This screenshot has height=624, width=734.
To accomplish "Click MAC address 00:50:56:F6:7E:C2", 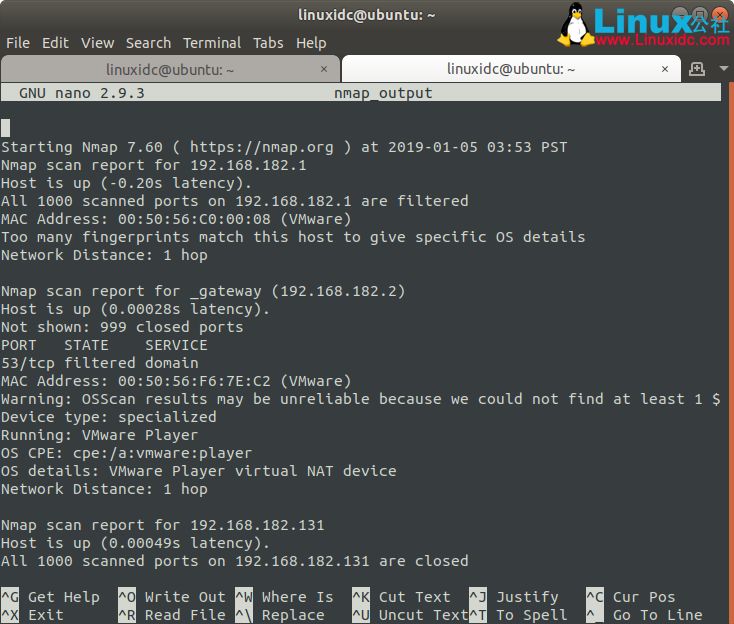I will point(194,381).
